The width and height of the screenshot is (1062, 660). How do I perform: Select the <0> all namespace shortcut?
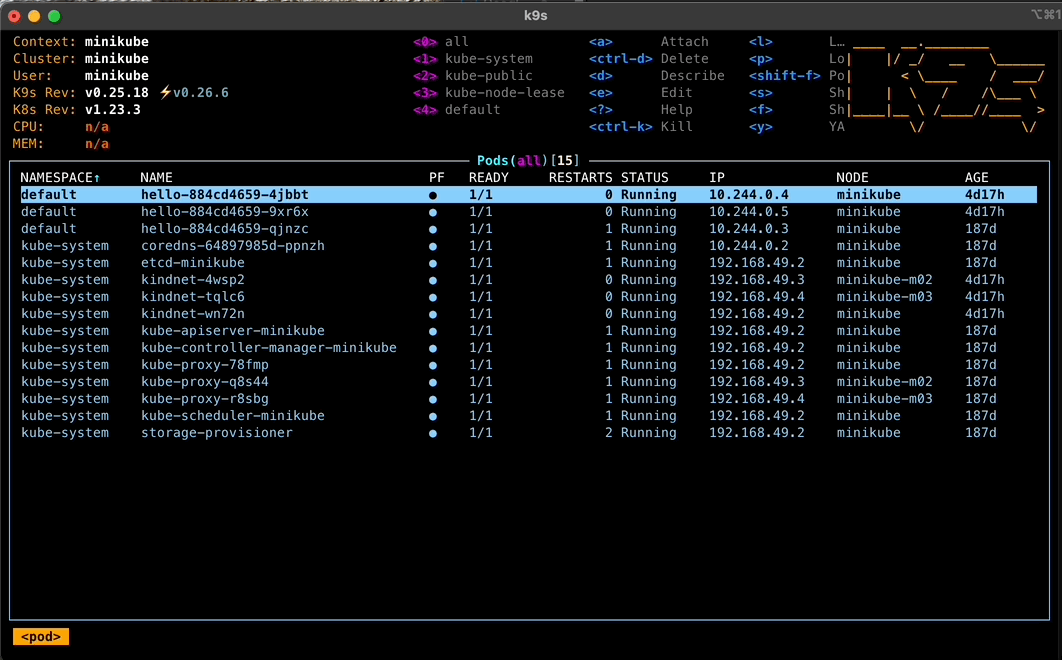click(x=441, y=41)
